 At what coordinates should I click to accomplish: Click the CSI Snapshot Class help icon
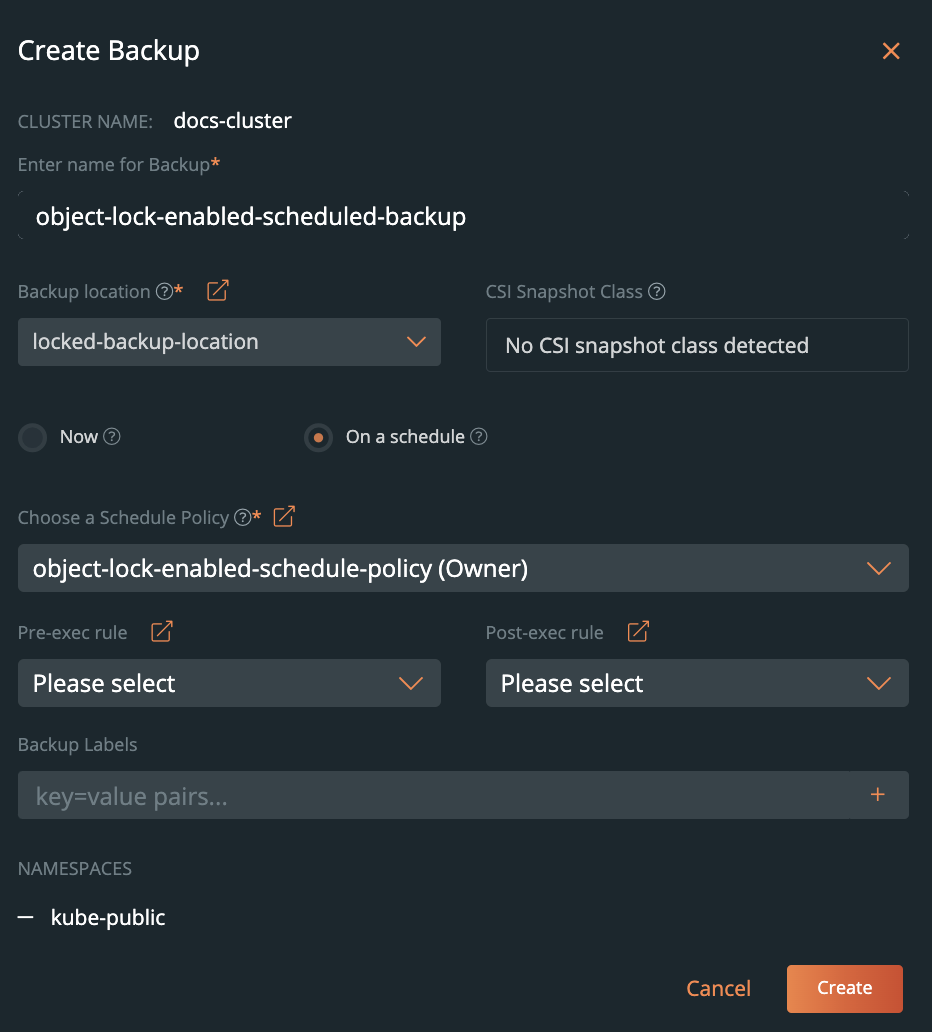tap(657, 292)
